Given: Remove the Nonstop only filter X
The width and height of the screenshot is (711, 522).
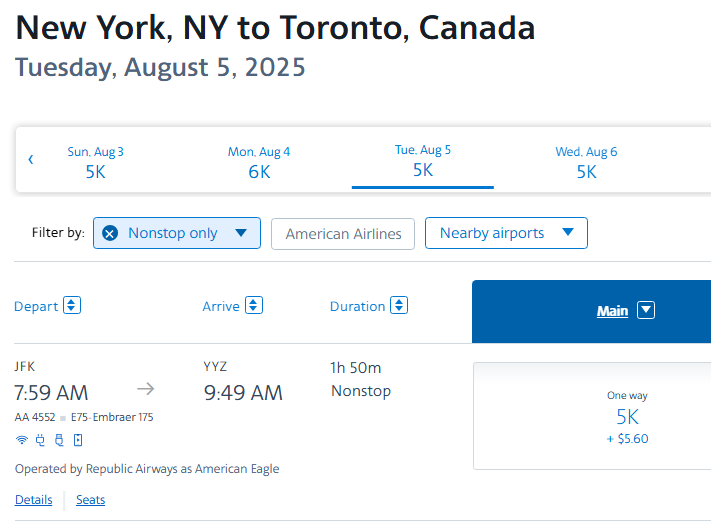Looking at the screenshot, I should point(110,233).
